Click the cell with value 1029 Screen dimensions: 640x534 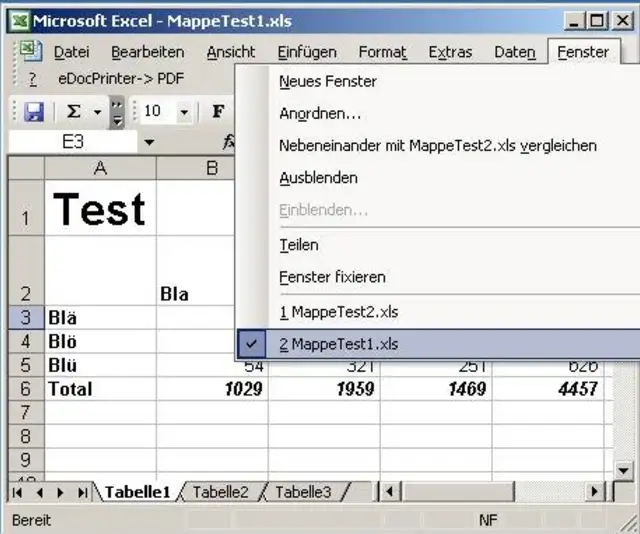coord(212,389)
